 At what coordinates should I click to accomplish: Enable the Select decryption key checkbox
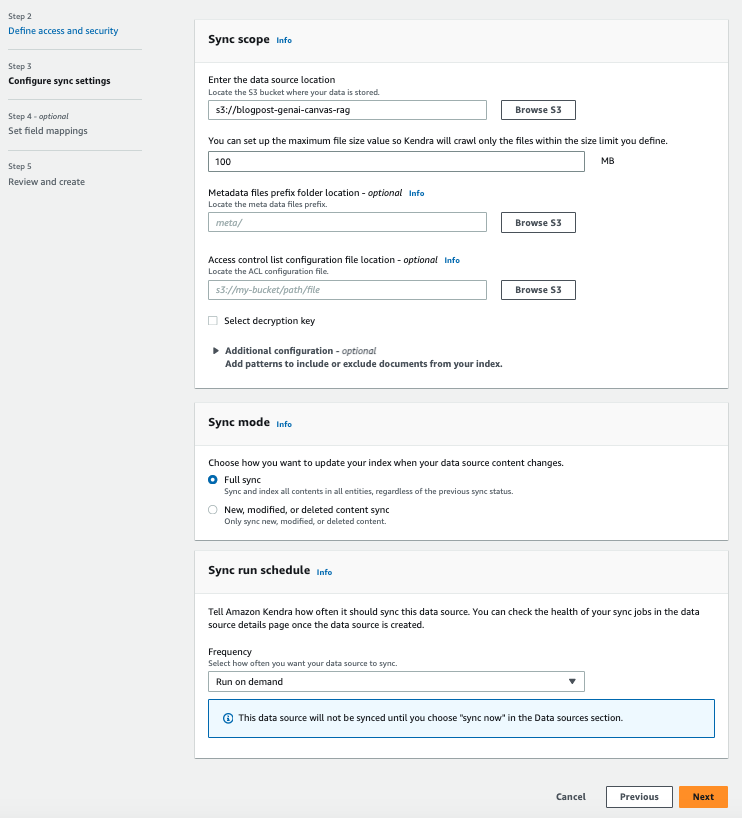pos(213,321)
